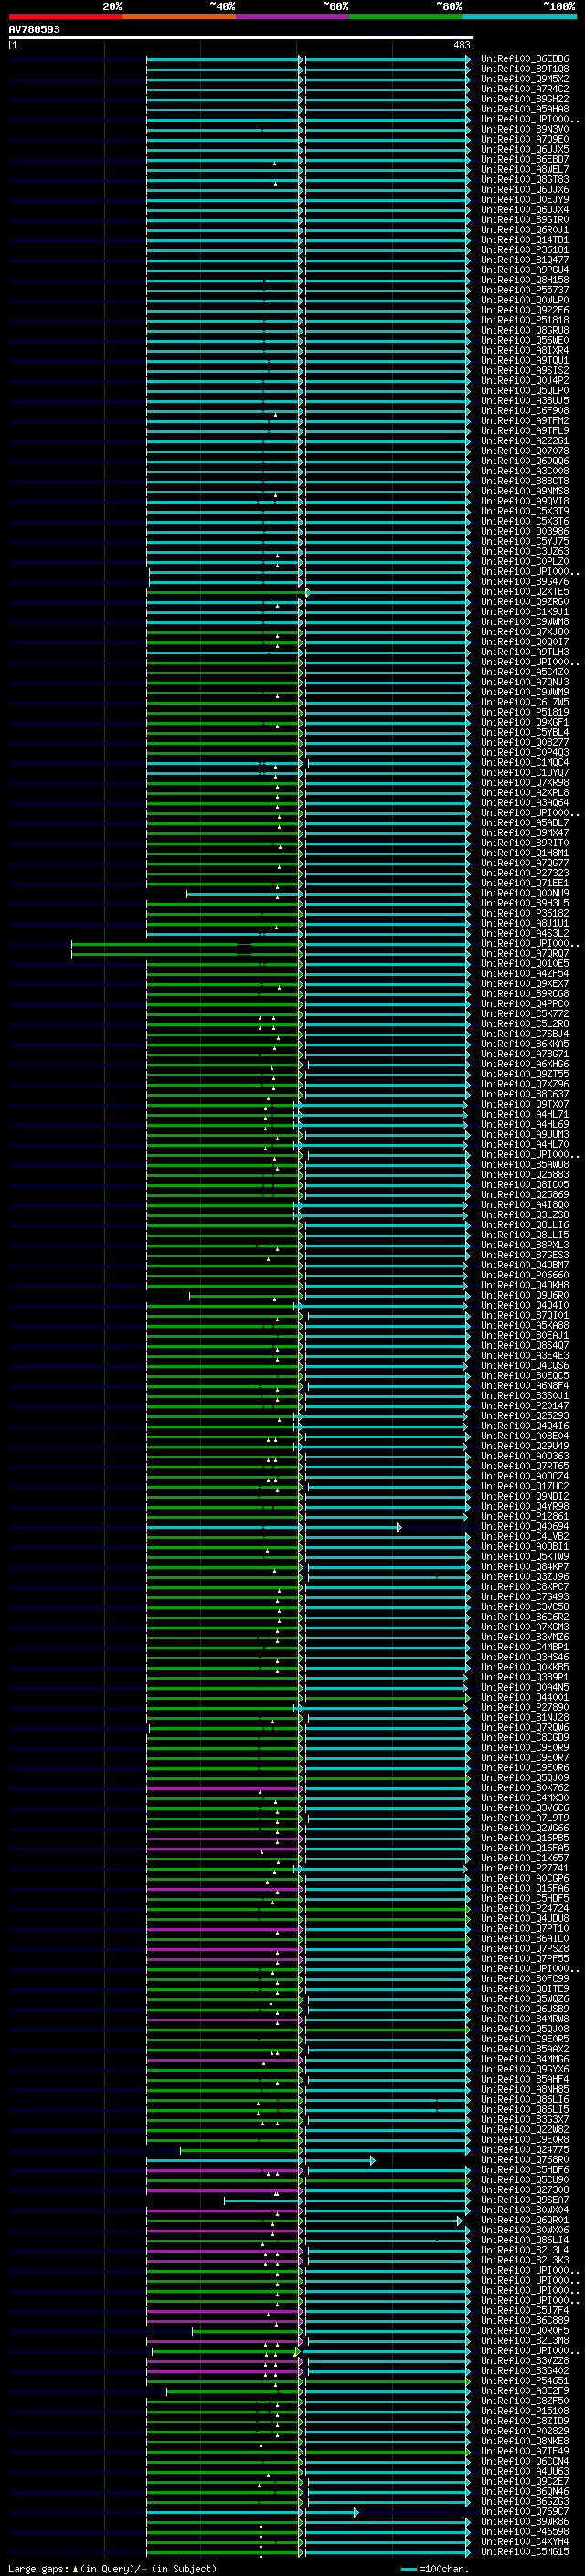Click the orange ~40% identity legend segment
Viewport: 585px width, 2576px height.
point(179,16)
